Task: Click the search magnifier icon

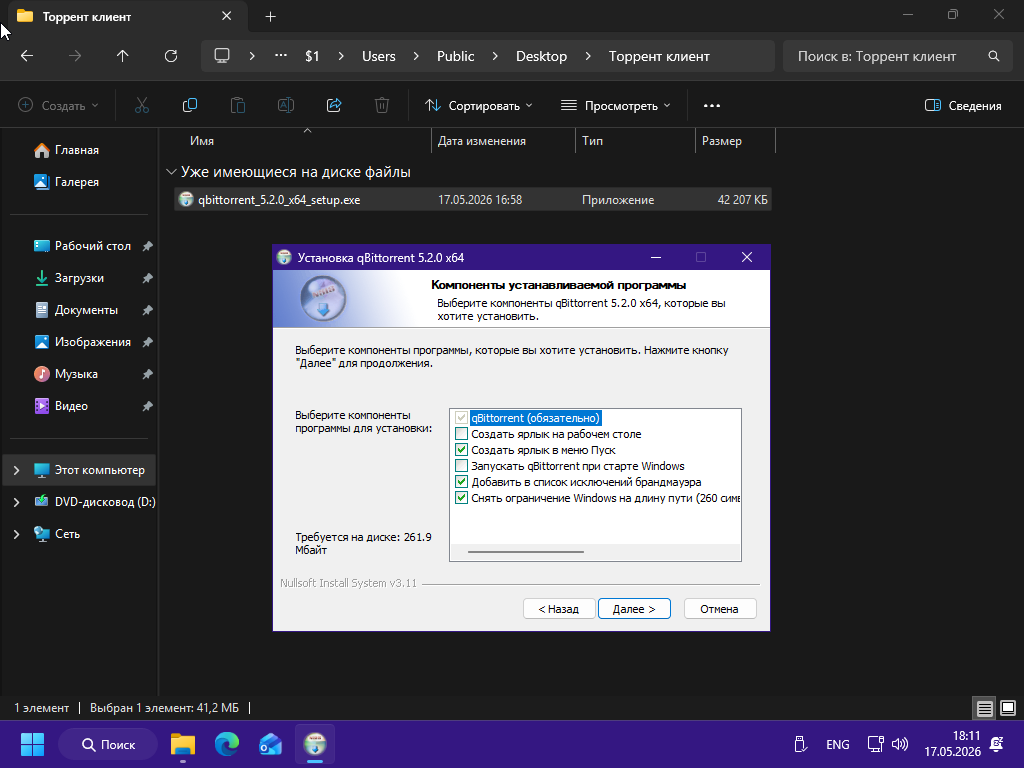Action: [x=994, y=56]
